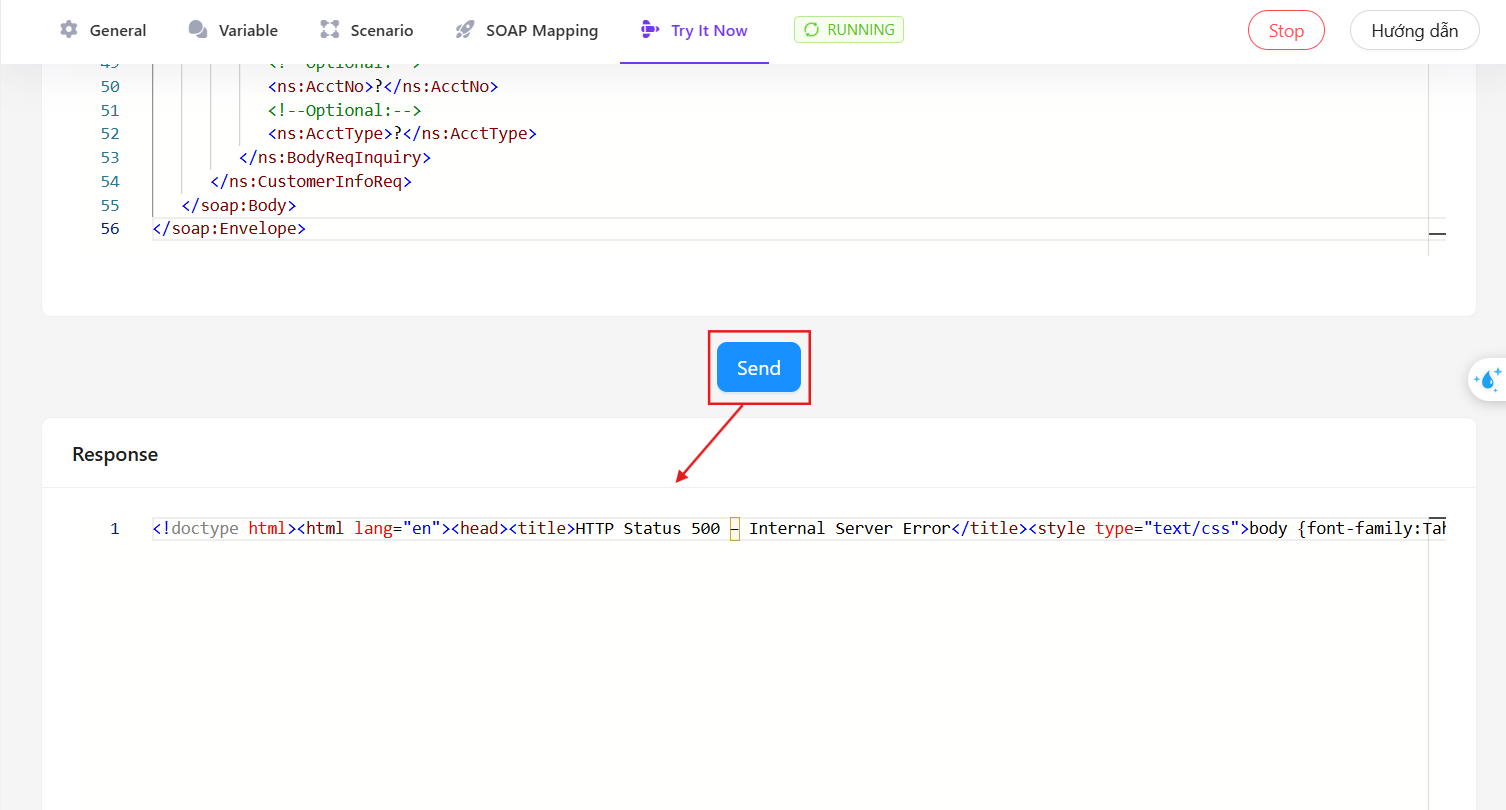Click the style type attribute in response

coord(1168,528)
